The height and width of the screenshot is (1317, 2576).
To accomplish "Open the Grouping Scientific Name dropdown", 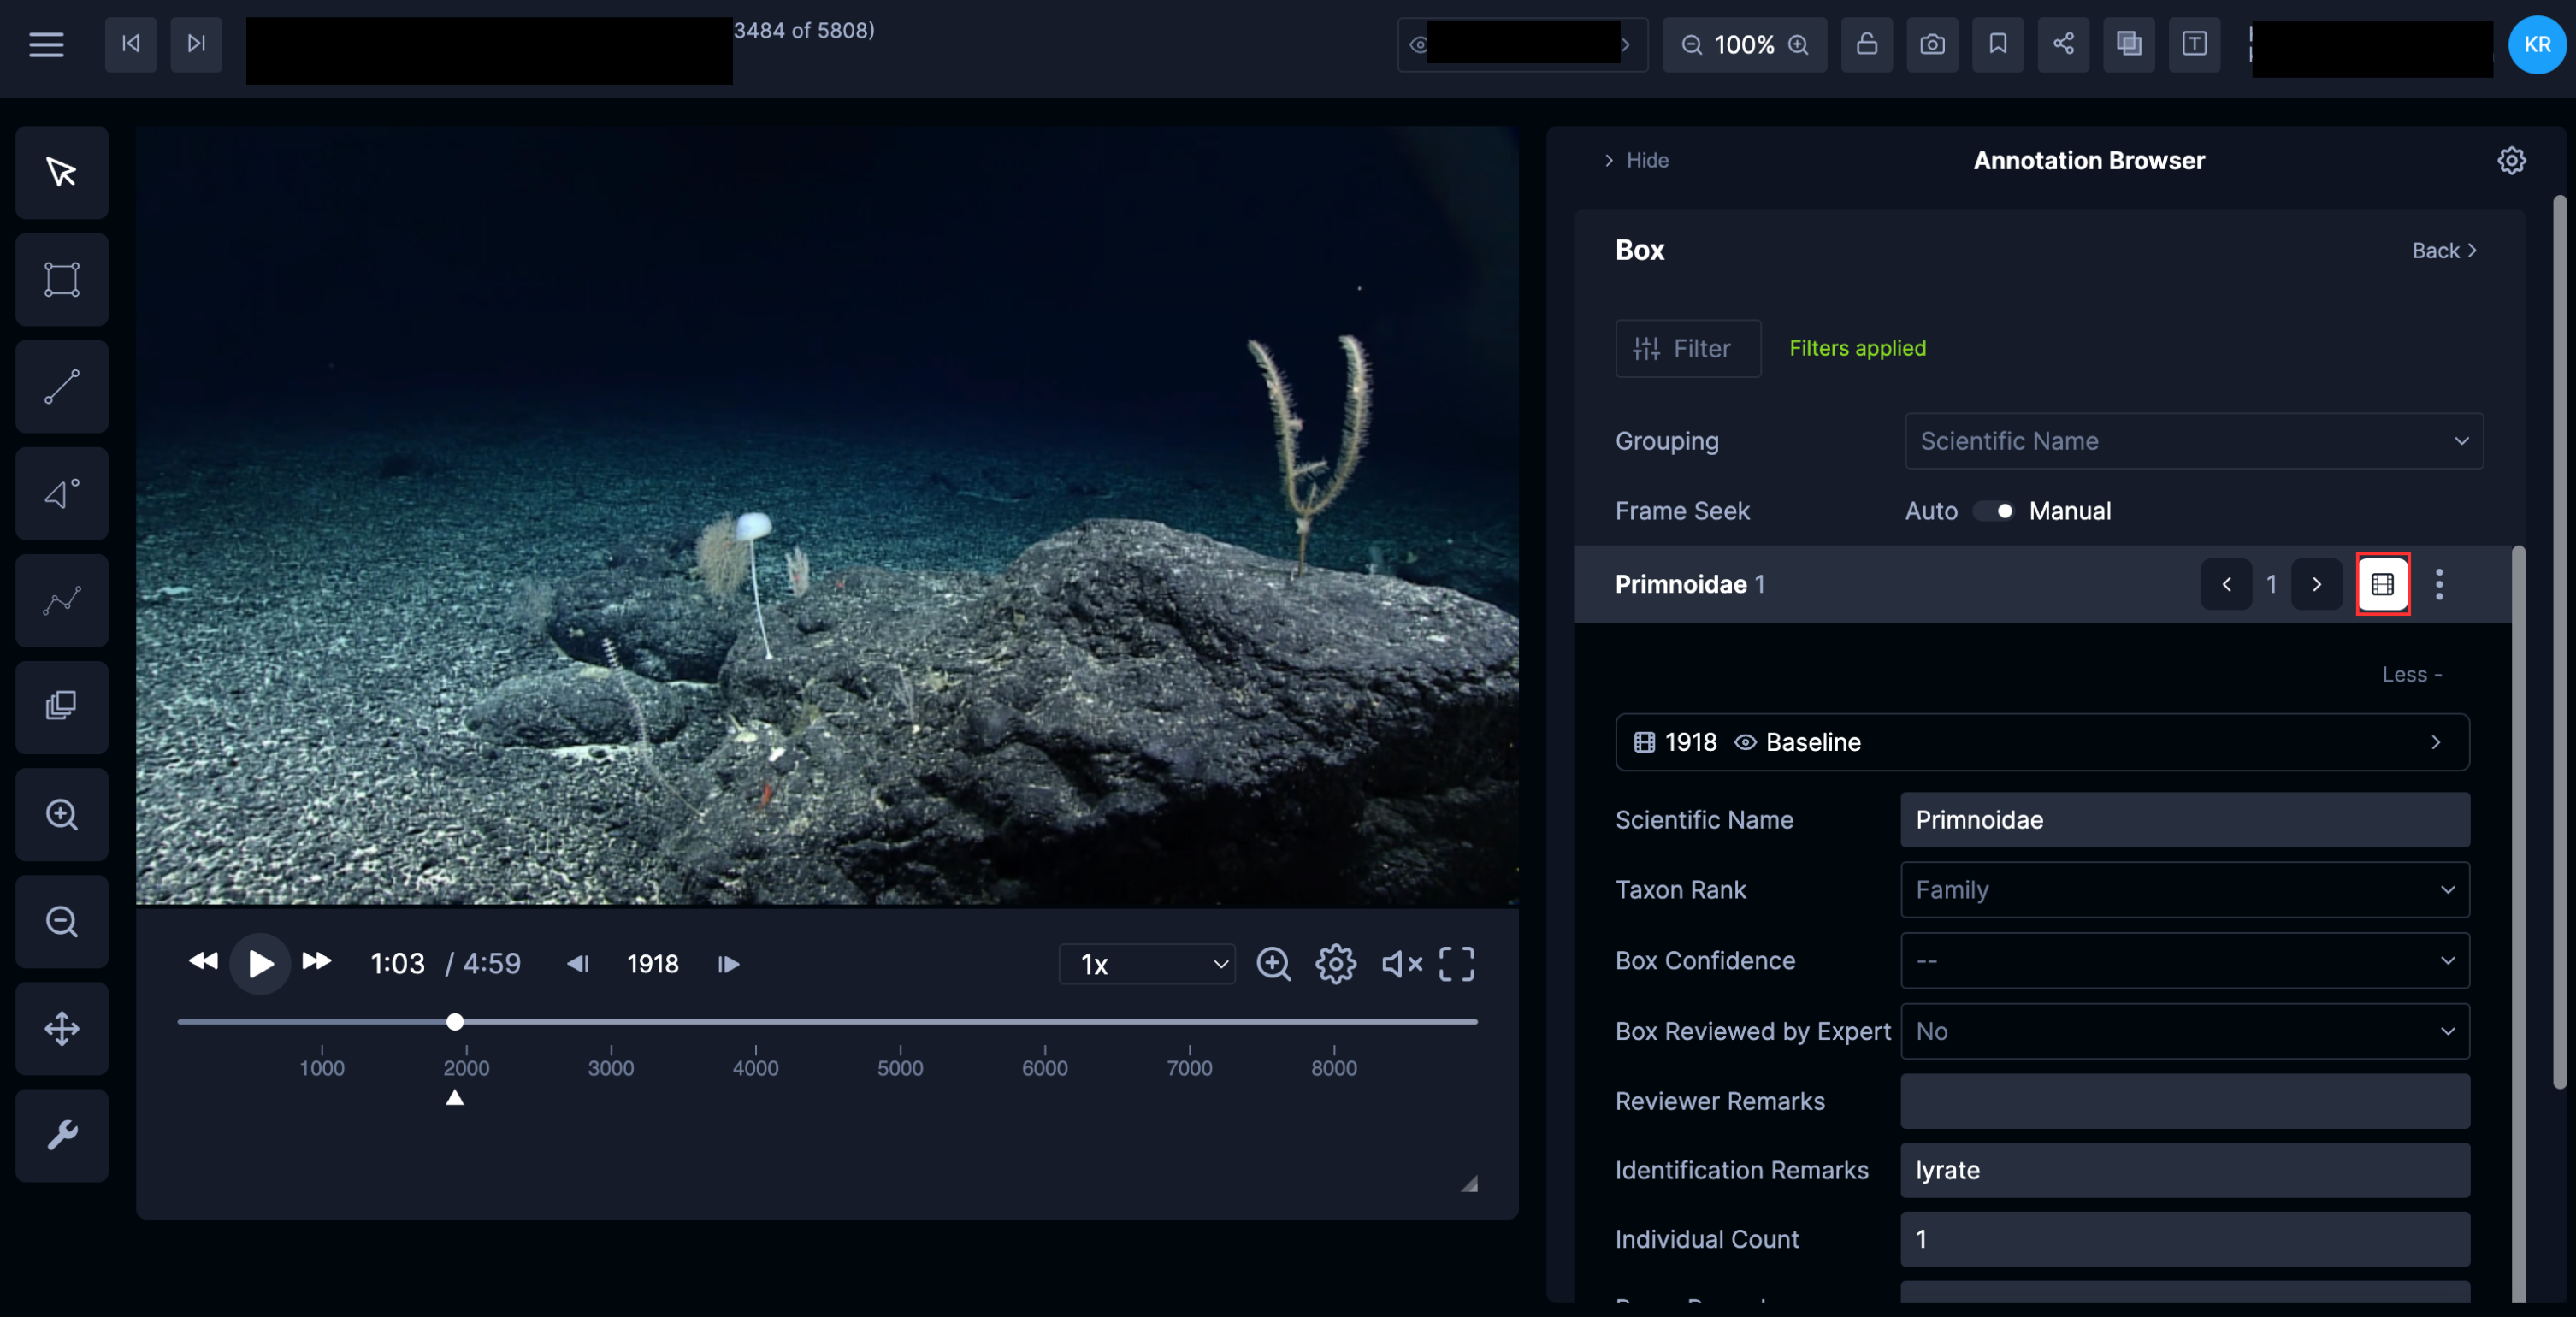I will (x=2193, y=441).
